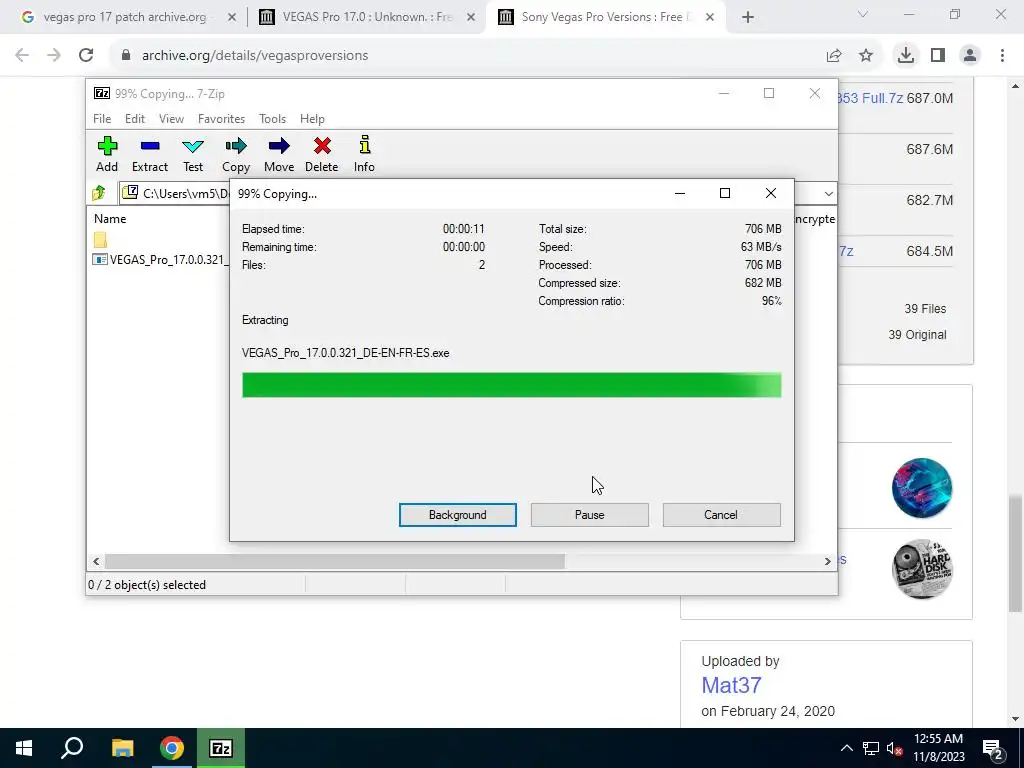Click the muted volume tray icon
The height and width of the screenshot is (768, 1024).
pos(895,748)
